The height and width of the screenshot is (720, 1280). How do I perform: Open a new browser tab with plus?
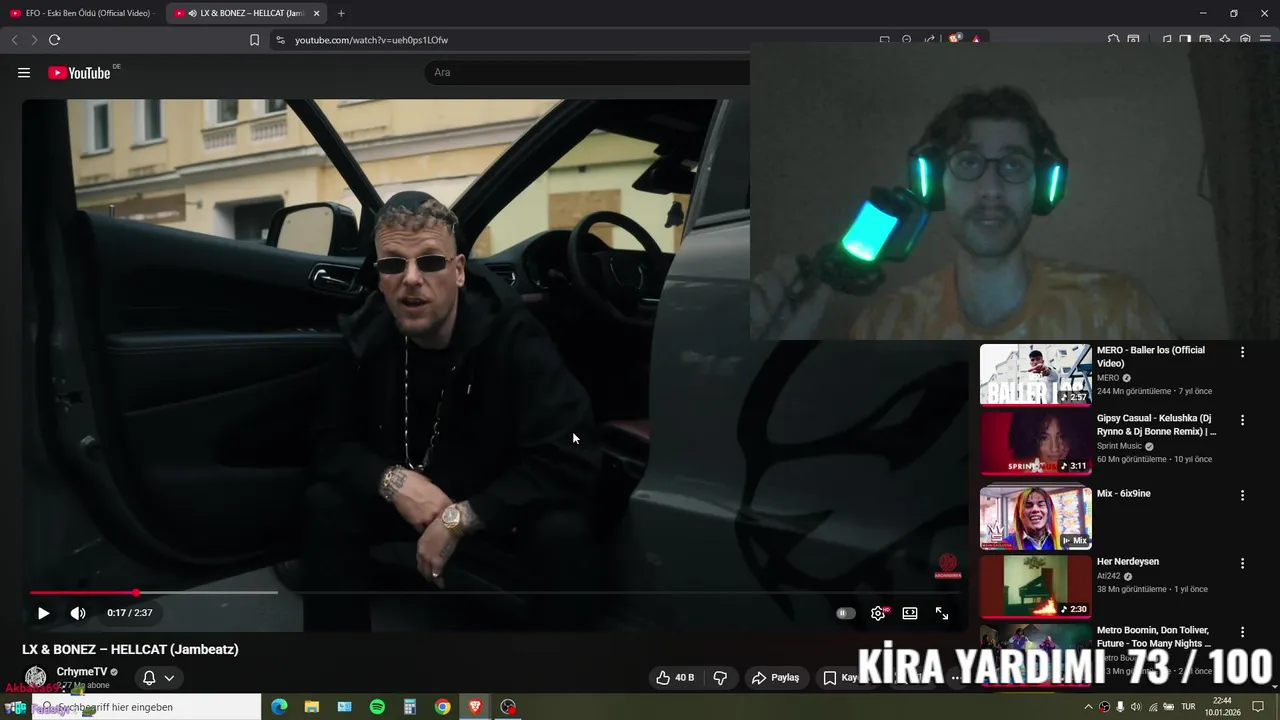pos(341,13)
